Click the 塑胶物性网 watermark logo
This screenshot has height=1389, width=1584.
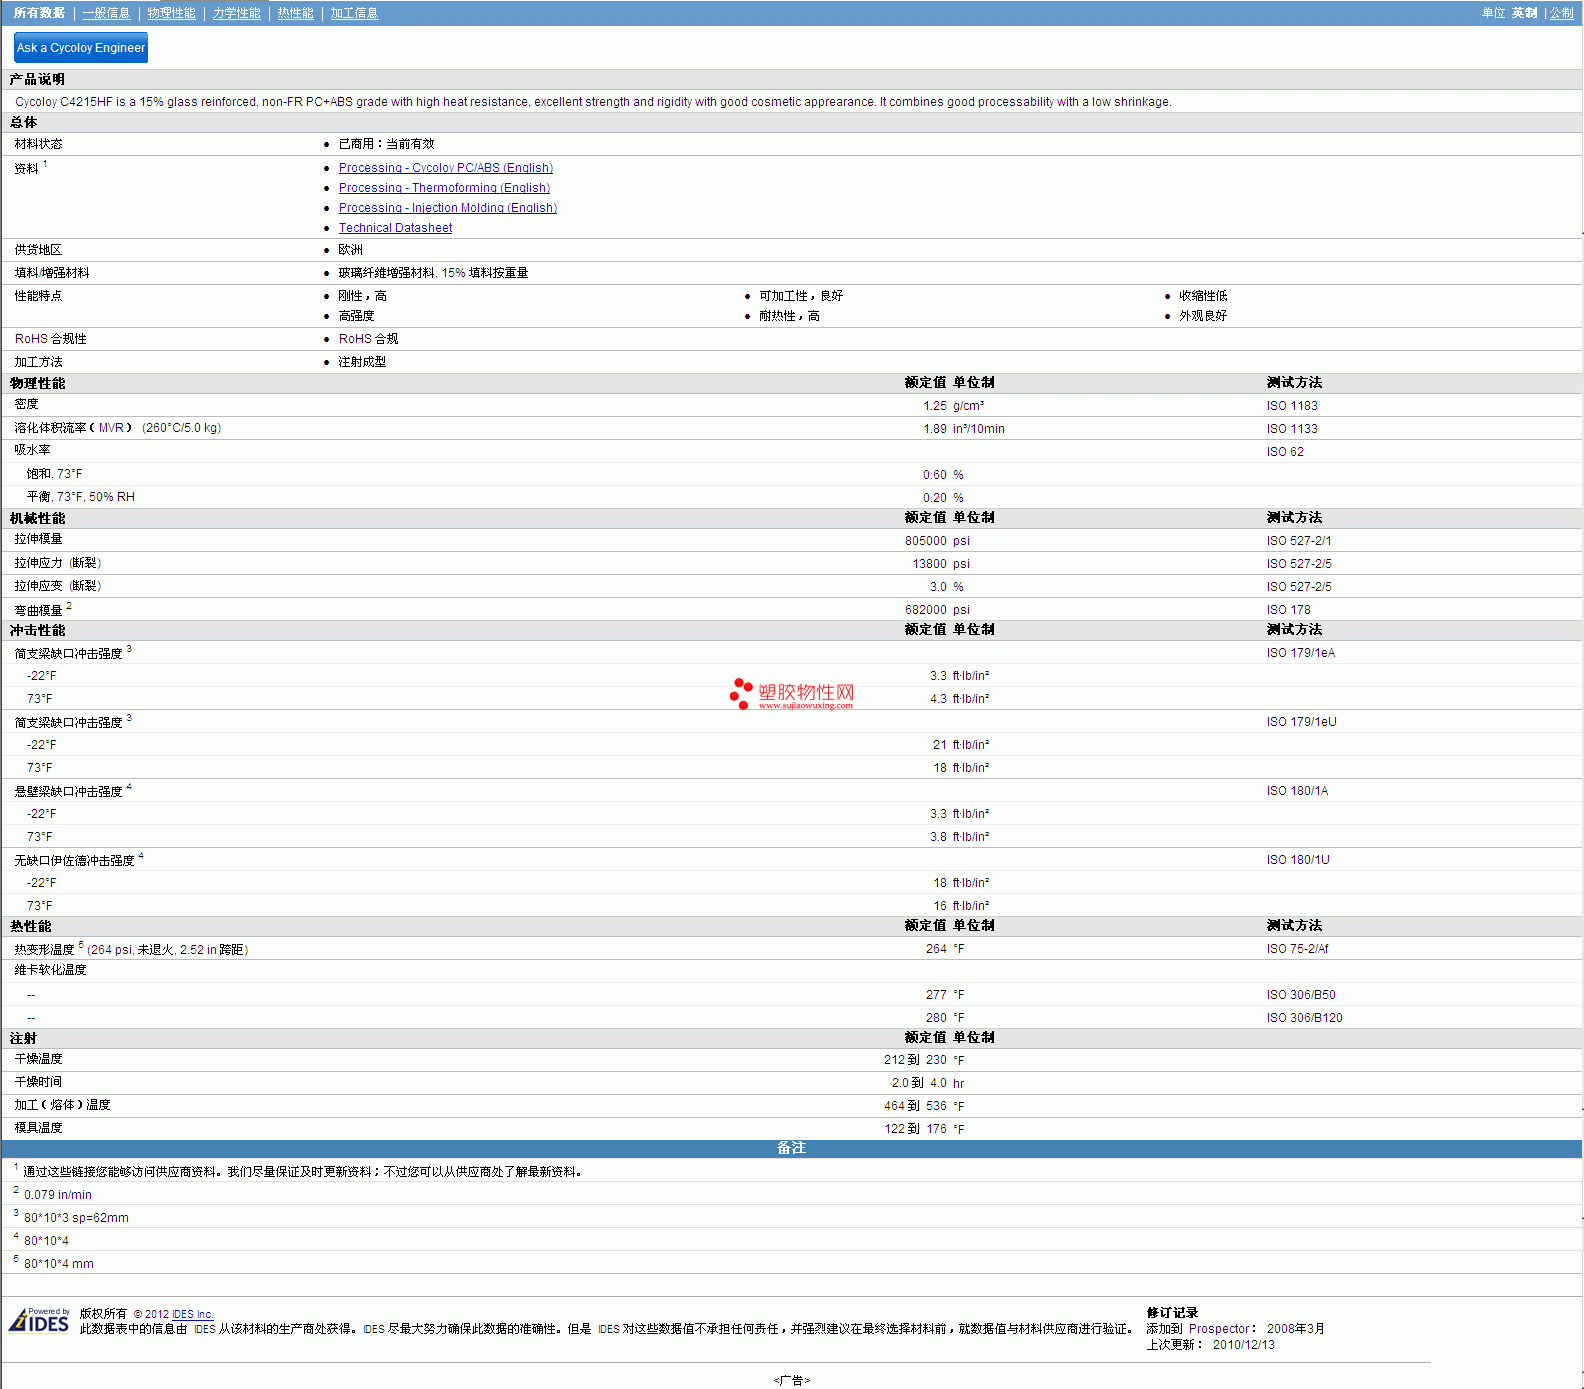click(792, 694)
